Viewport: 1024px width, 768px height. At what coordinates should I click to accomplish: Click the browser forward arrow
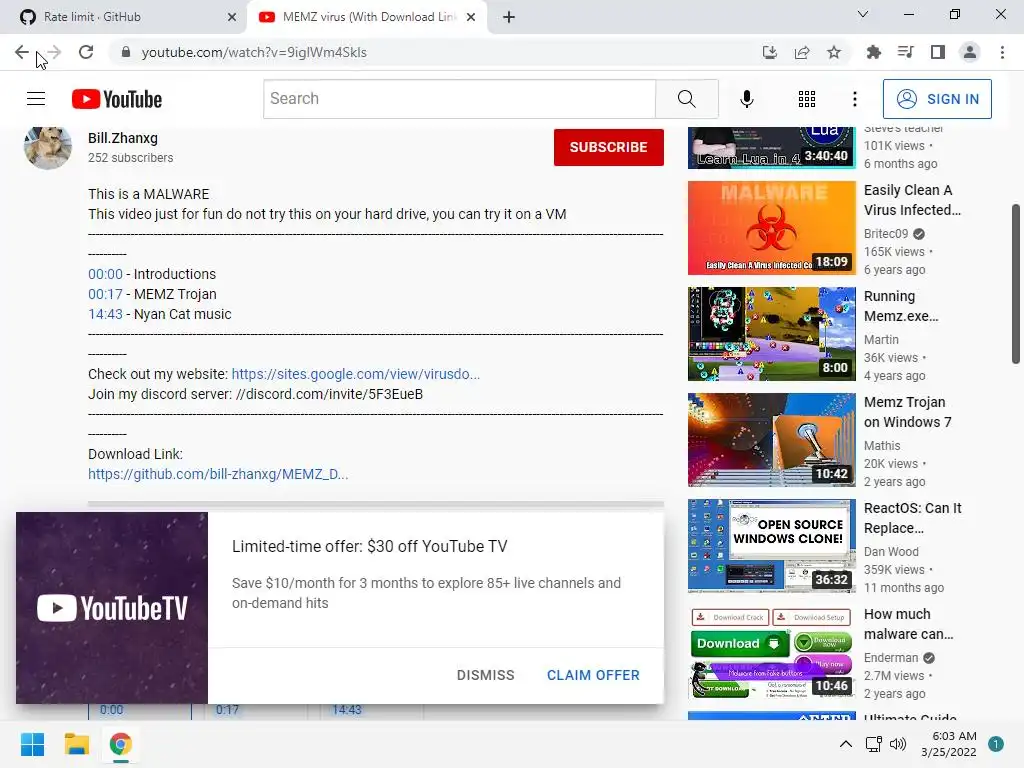[54, 52]
